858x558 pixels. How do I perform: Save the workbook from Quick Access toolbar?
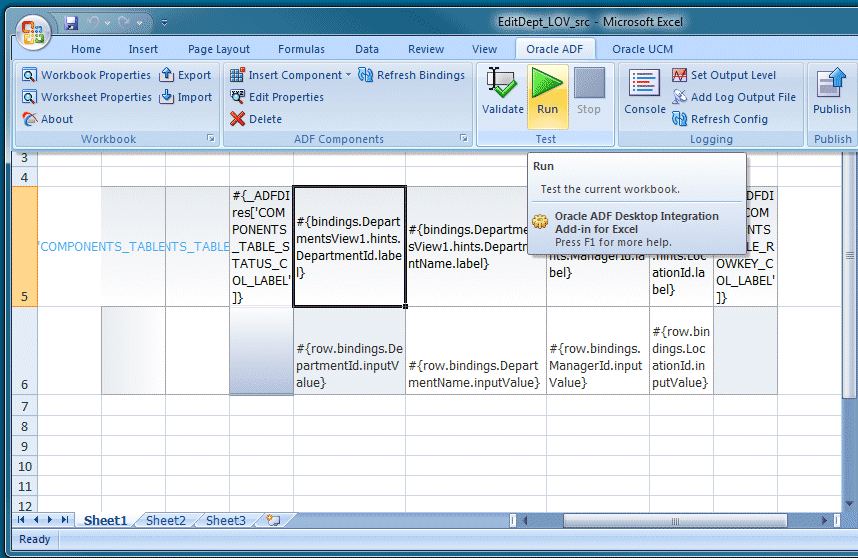tap(71, 23)
